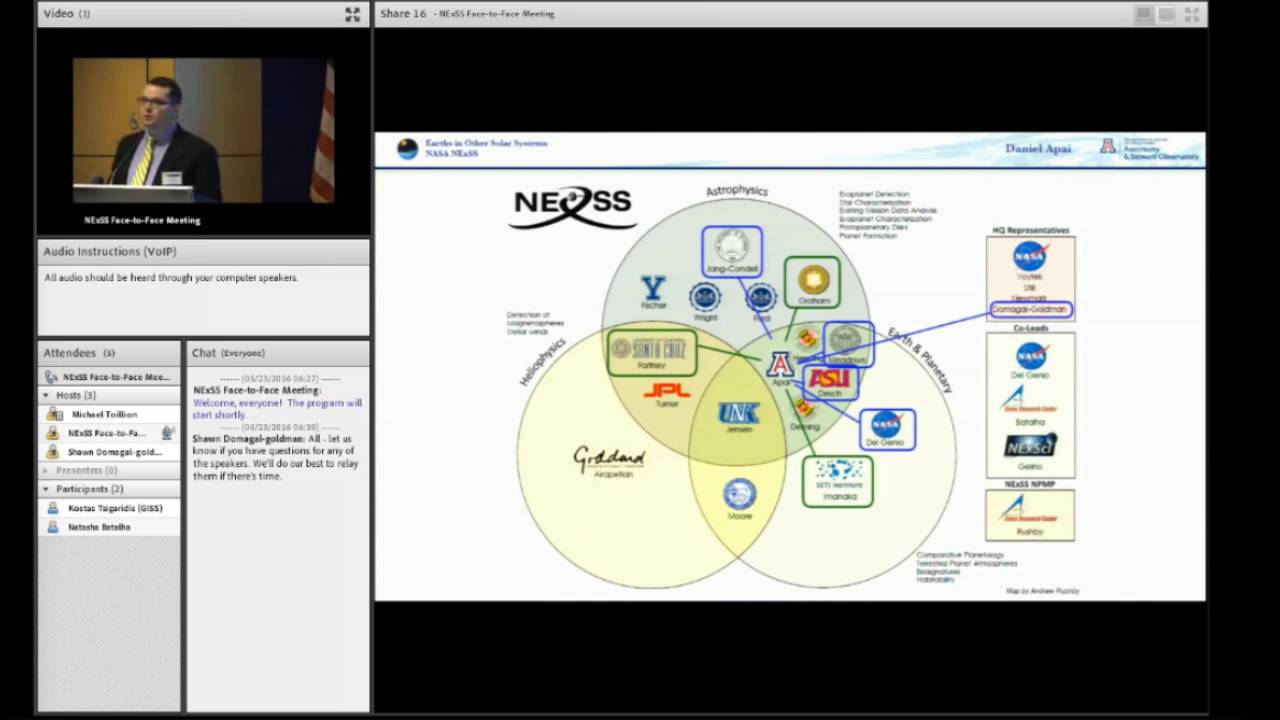
Task: Click the Chat (Everyone) pod title
Action: (228, 353)
